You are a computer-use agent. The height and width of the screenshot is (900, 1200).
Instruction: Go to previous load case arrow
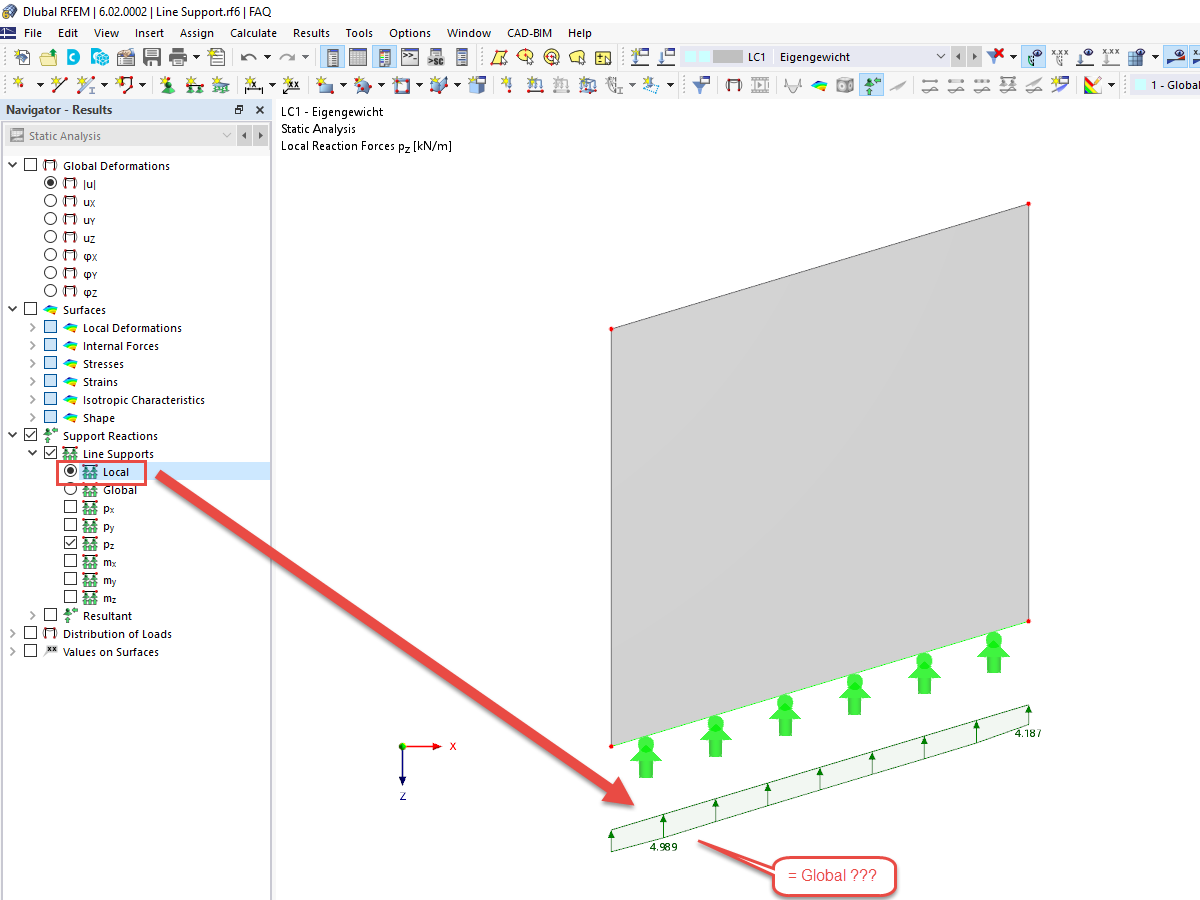[x=958, y=57]
